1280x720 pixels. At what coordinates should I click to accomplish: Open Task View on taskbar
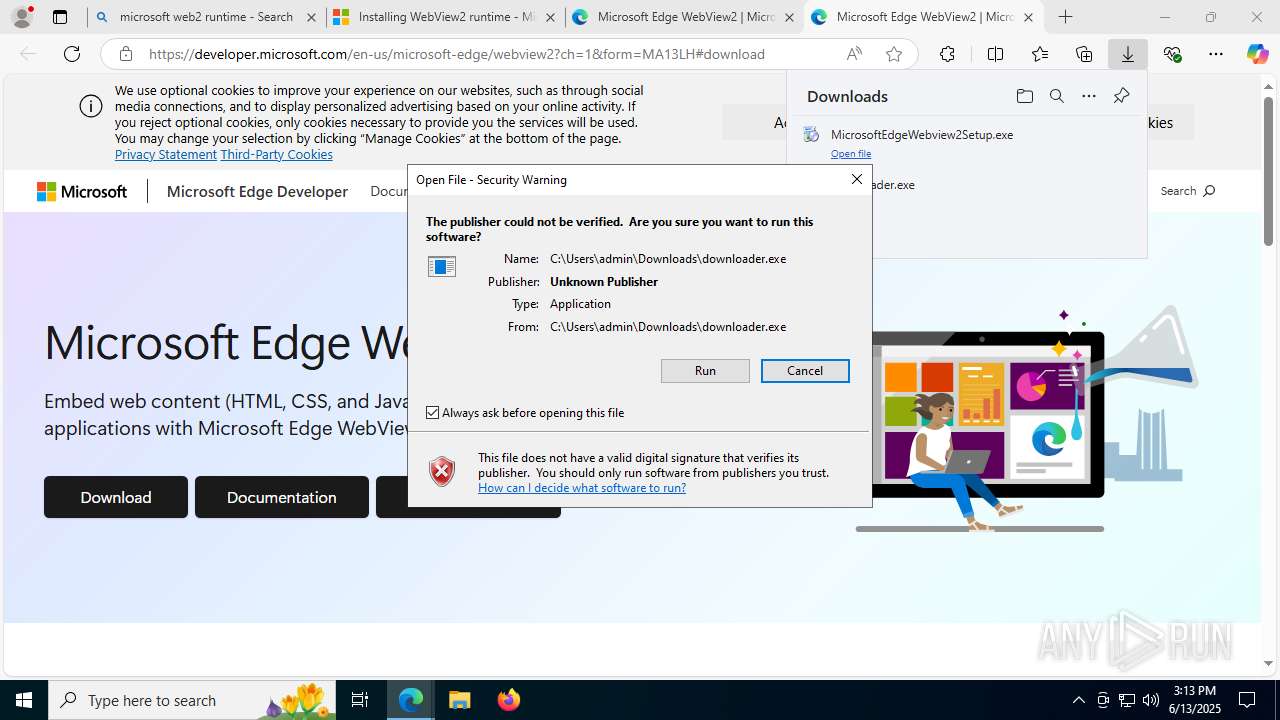coord(360,700)
